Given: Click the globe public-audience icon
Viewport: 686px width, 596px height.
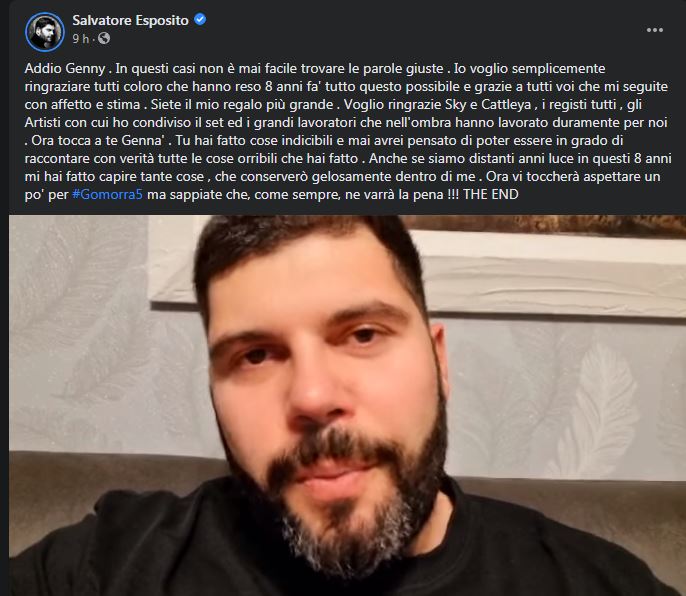Looking at the screenshot, I should (104, 39).
